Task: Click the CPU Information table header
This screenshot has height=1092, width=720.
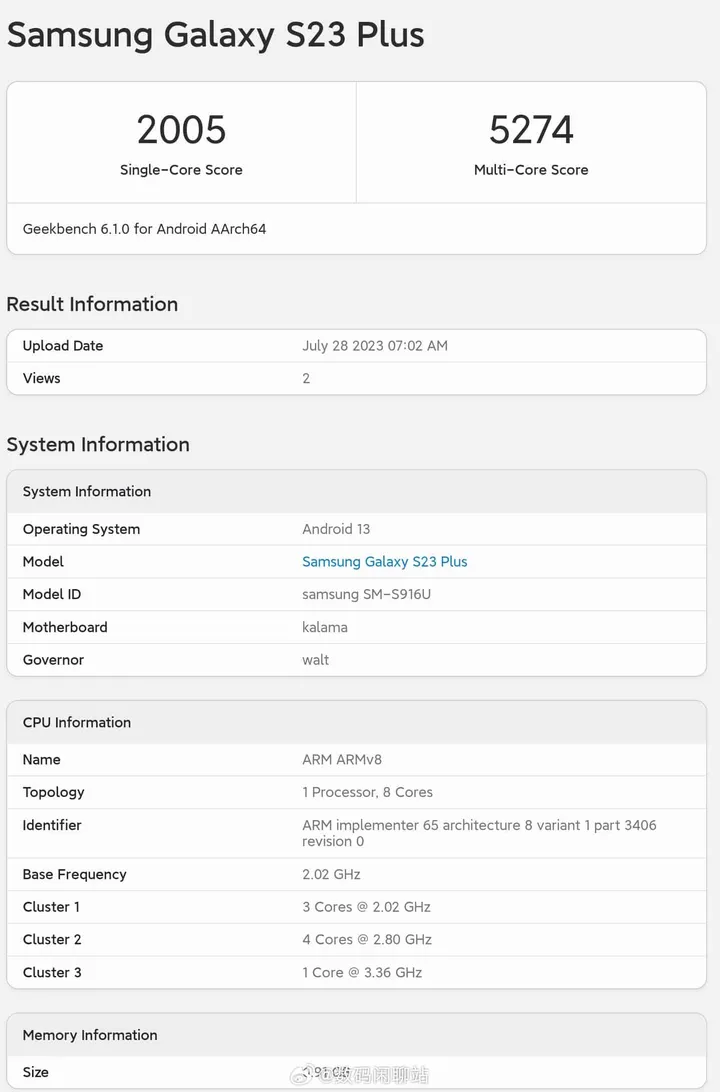Action: (x=77, y=723)
